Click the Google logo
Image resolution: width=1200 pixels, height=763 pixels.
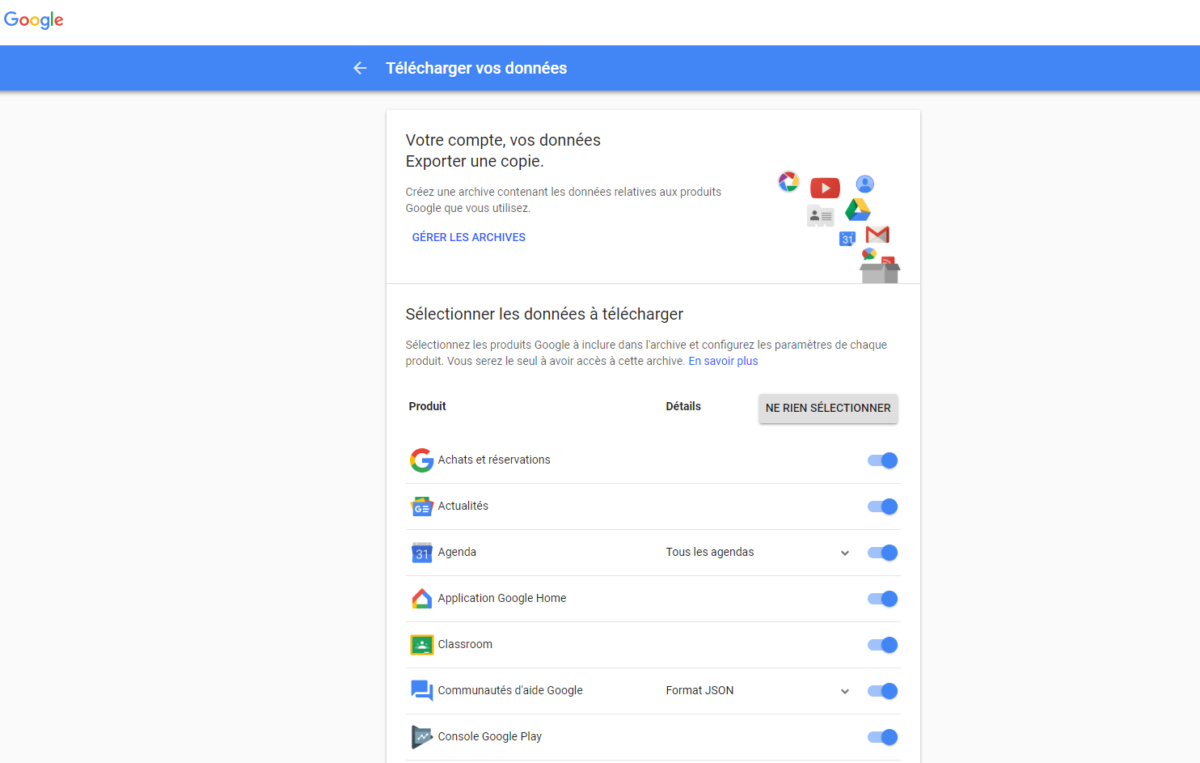(34, 20)
